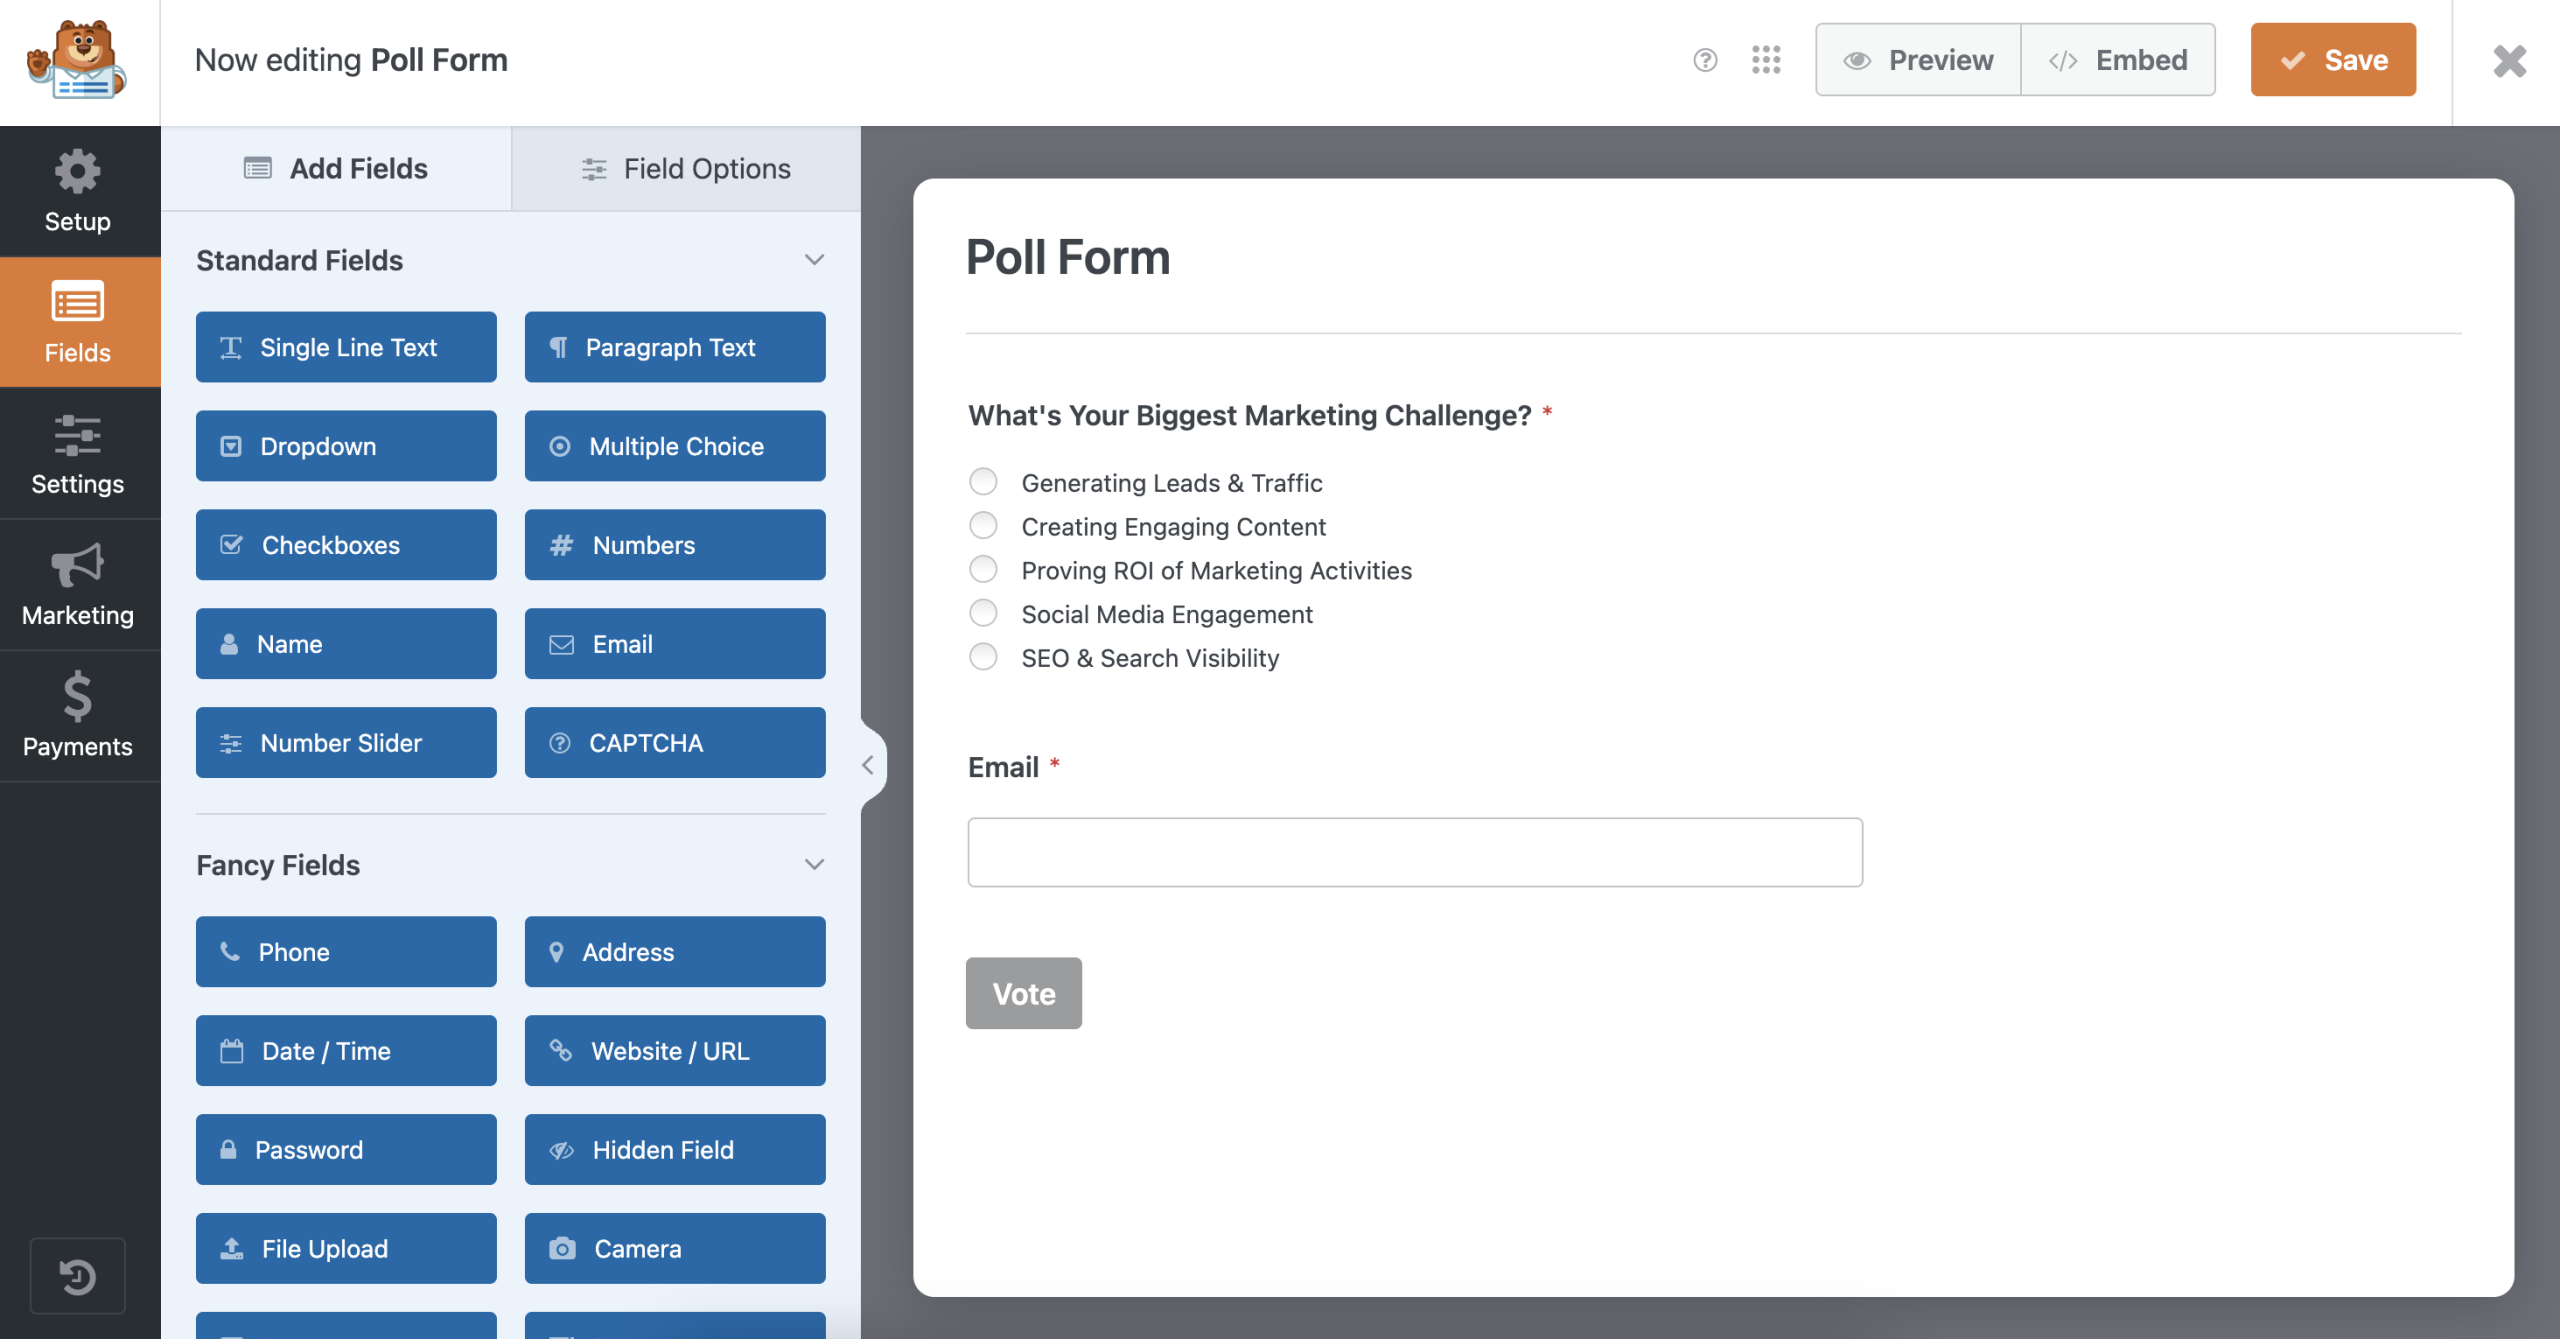Viewport: 2560px width, 1339px height.
Task: Click the Email input box
Action: click(x=1414, y=852)
